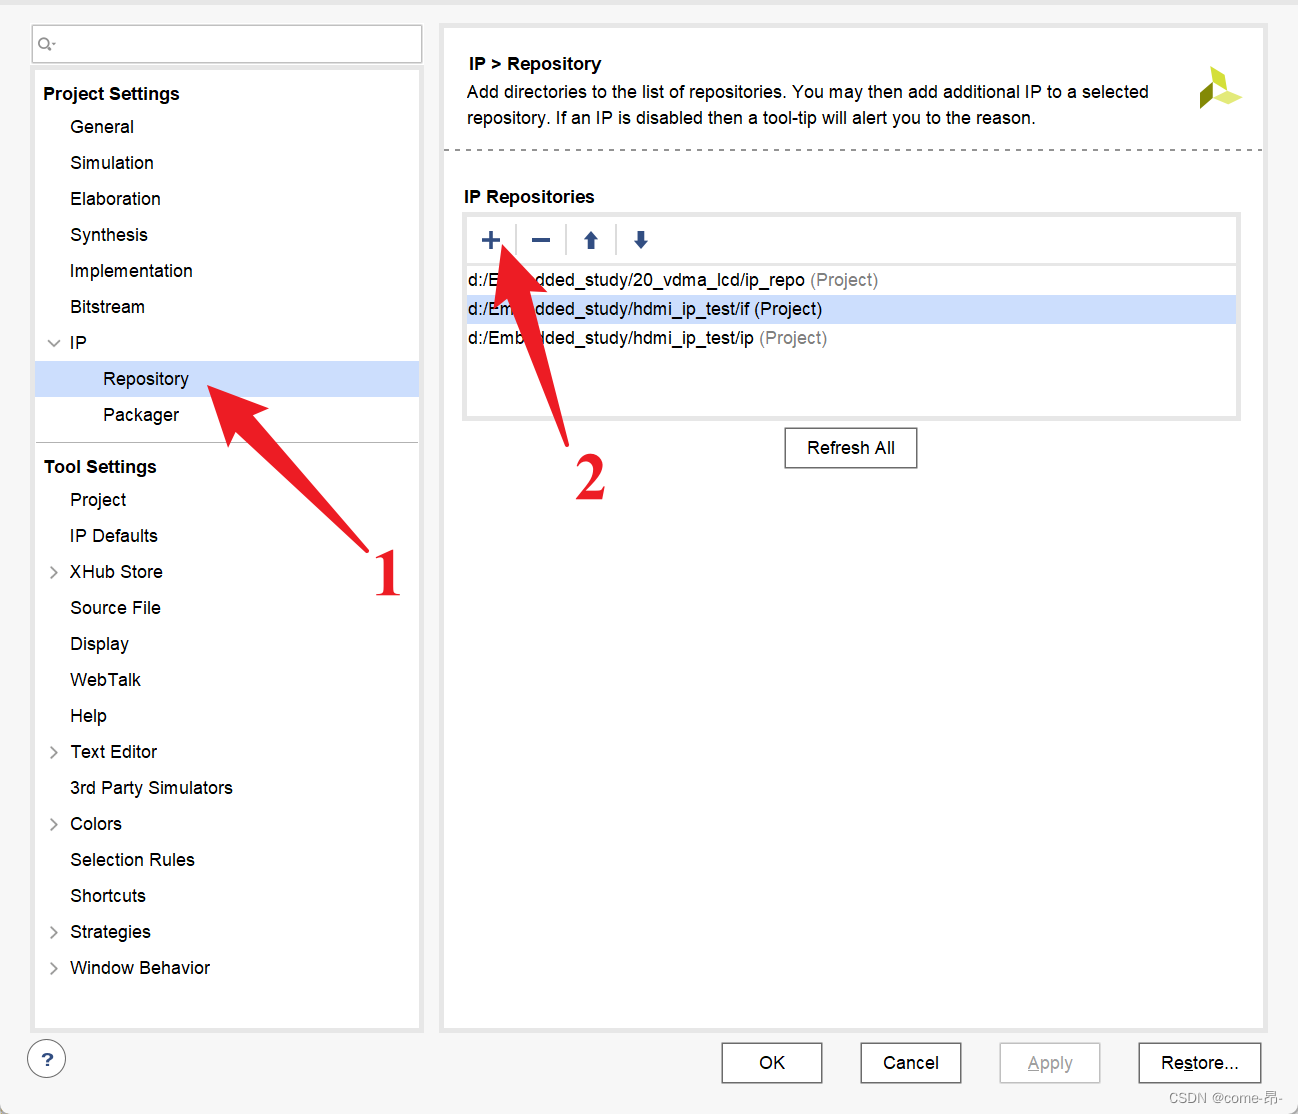Select repository path hdmi_ip_test/if
The height and width of the screenshot is (1114, 1298).
[x=852, y=309]
